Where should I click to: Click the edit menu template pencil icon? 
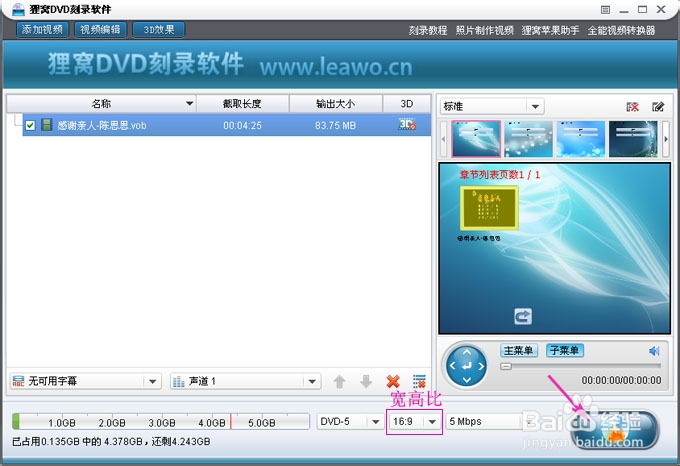(x=658, y=107)
